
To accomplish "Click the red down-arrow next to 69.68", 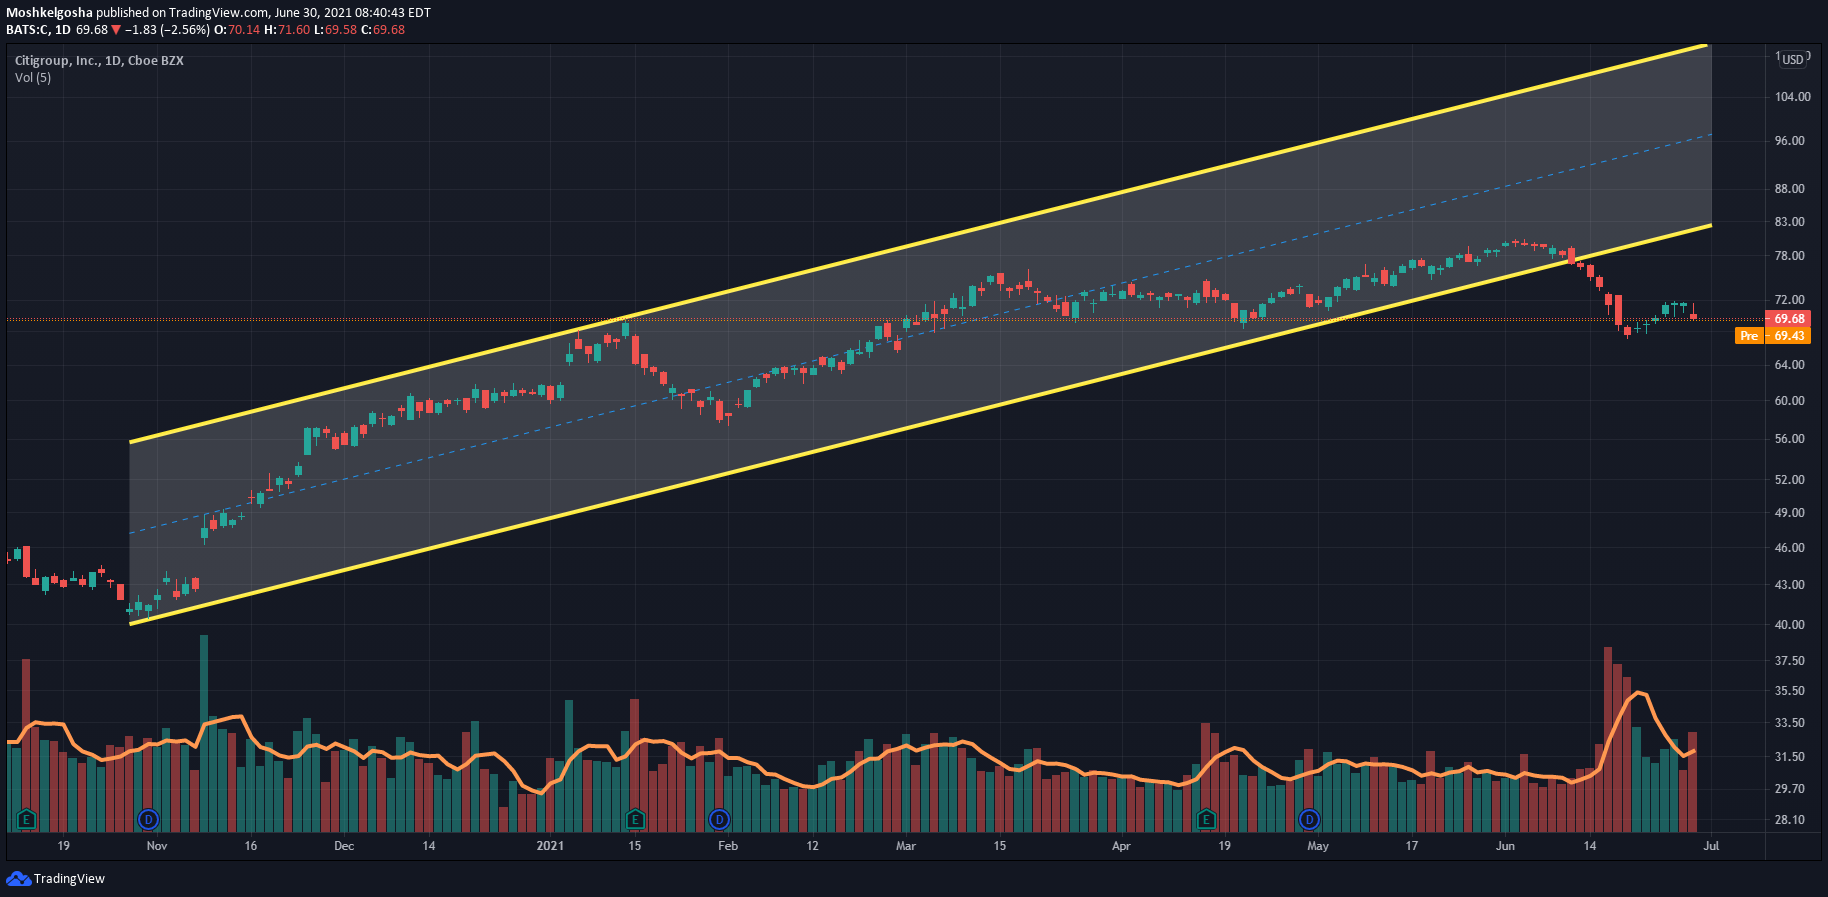I will click(116, 30).
